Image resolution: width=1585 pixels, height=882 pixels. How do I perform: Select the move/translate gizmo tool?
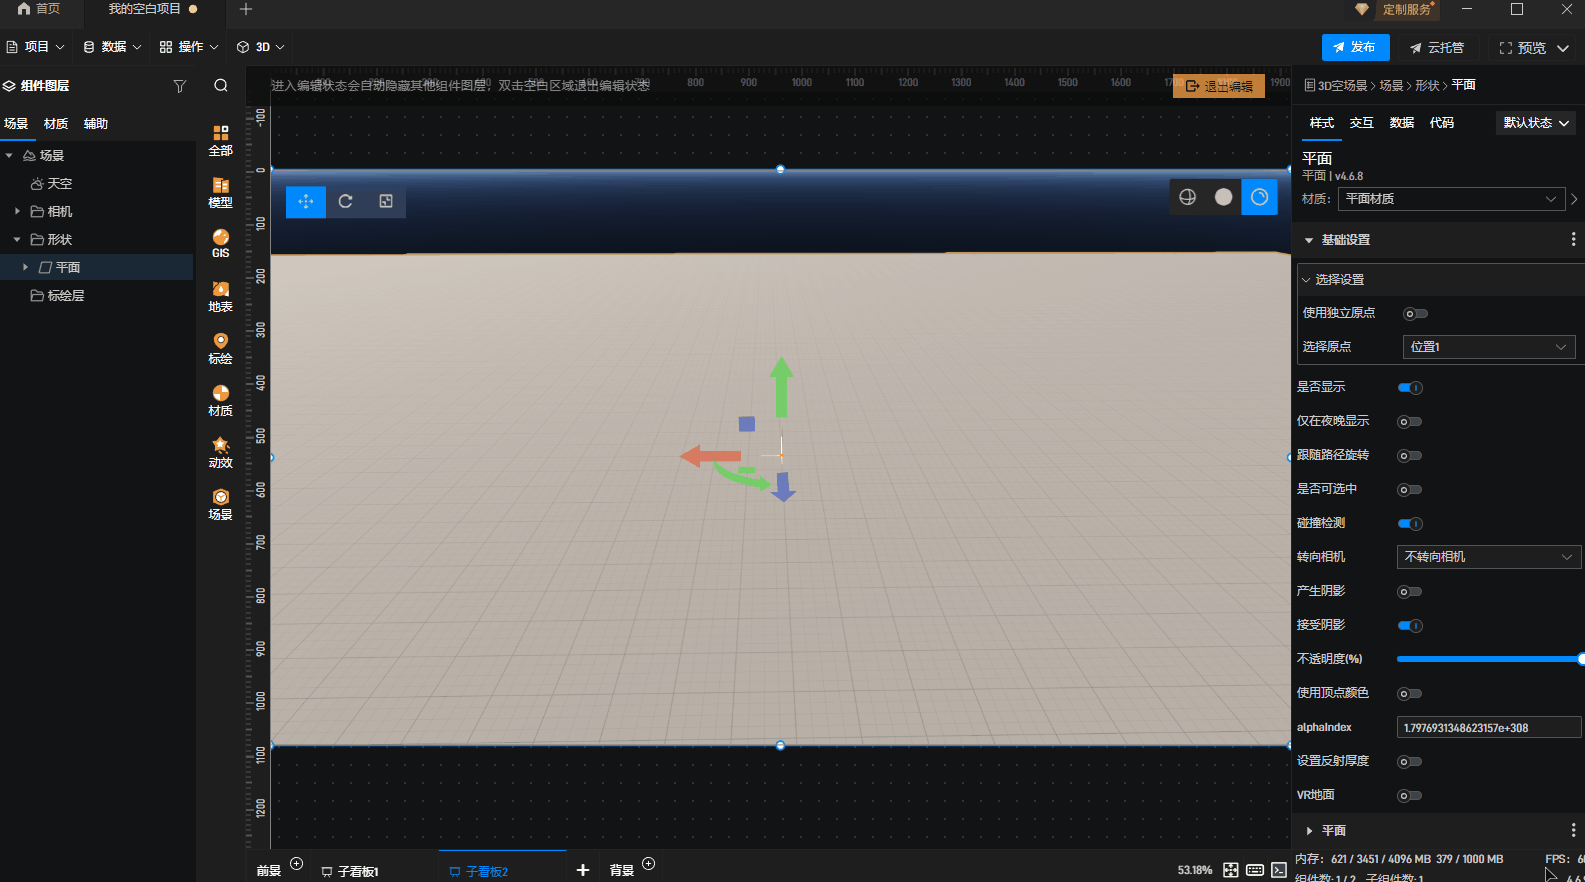click(306, 201)
